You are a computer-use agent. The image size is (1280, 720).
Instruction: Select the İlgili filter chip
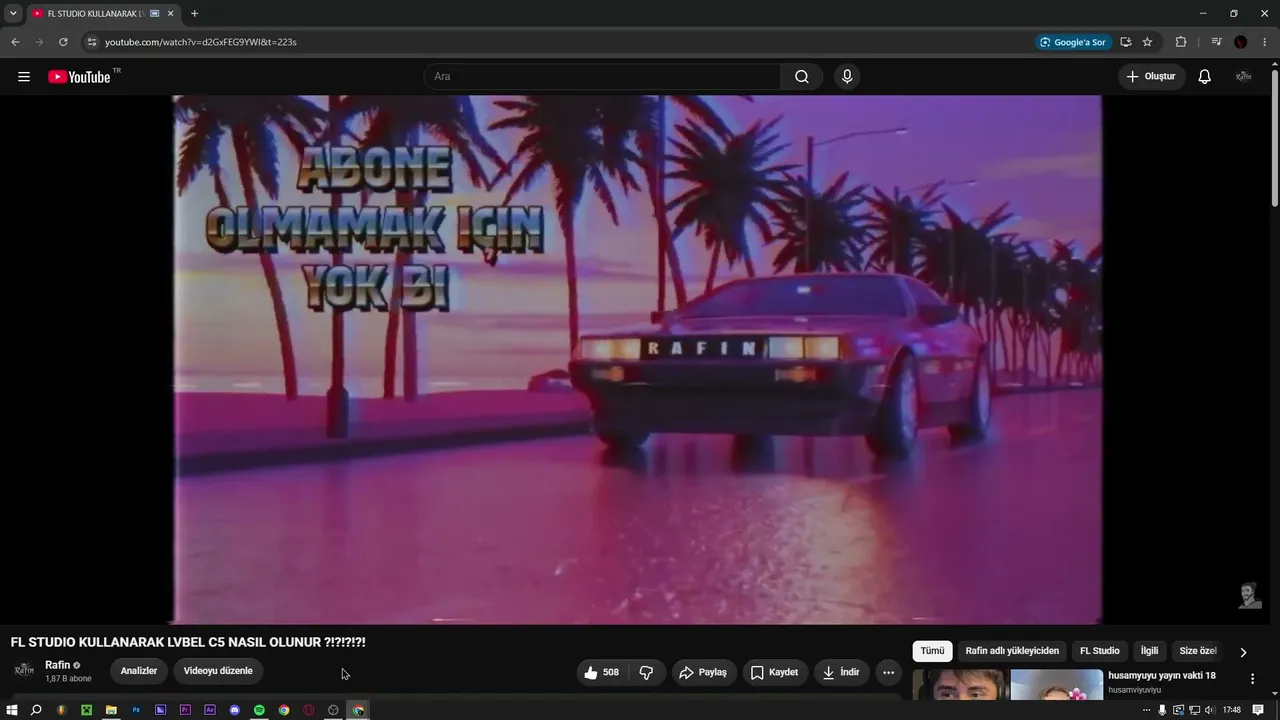pyautogui.click(x=1149, y=651)
